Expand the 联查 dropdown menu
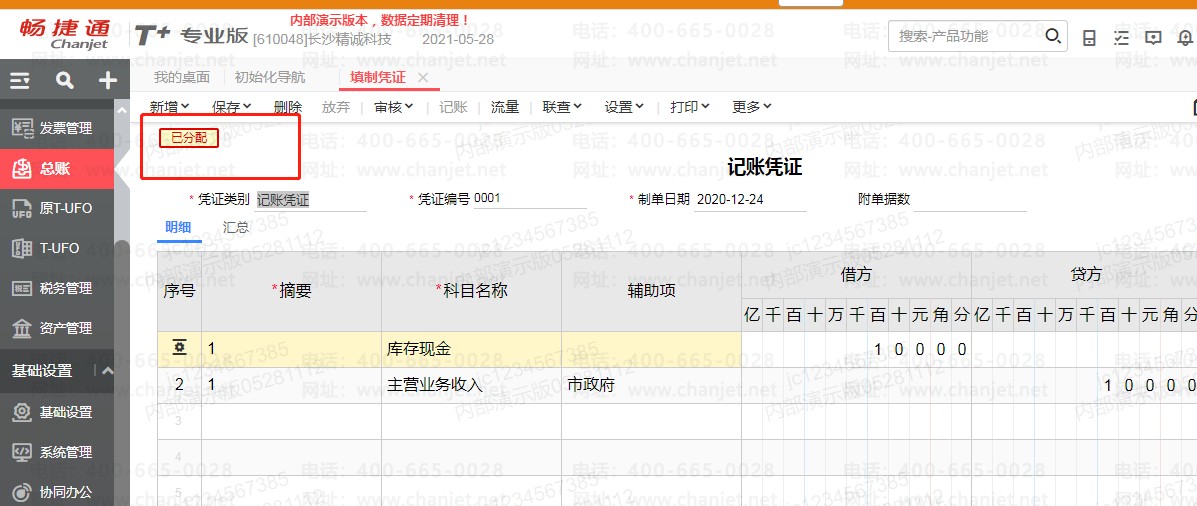Screen dimensions: 1197x506 tap(563, 108)
